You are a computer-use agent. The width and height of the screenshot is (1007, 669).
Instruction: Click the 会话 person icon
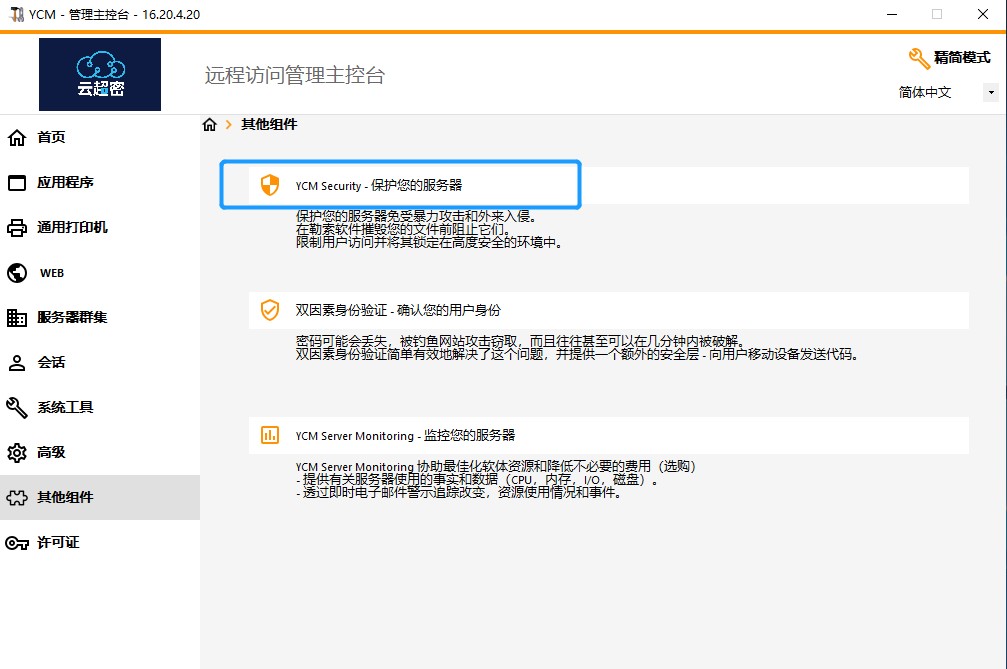coord(17,363)
